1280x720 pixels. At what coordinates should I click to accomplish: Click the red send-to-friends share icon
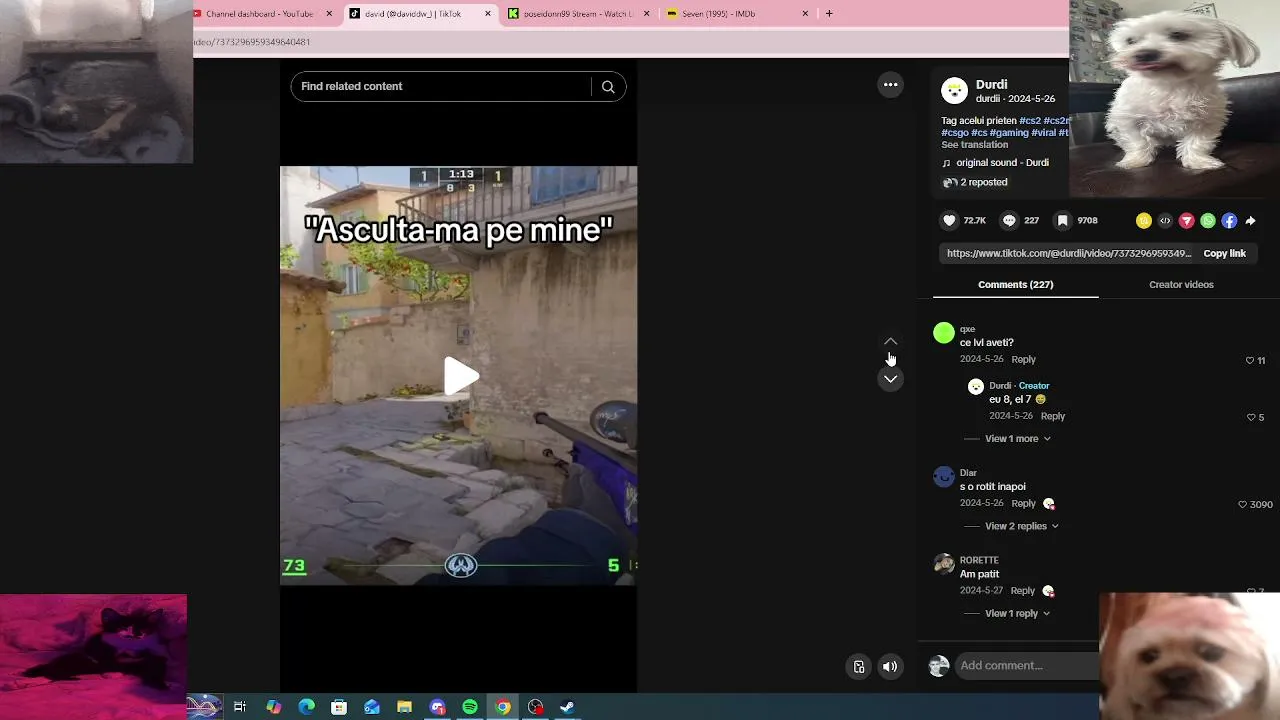tap(1187, 221)
